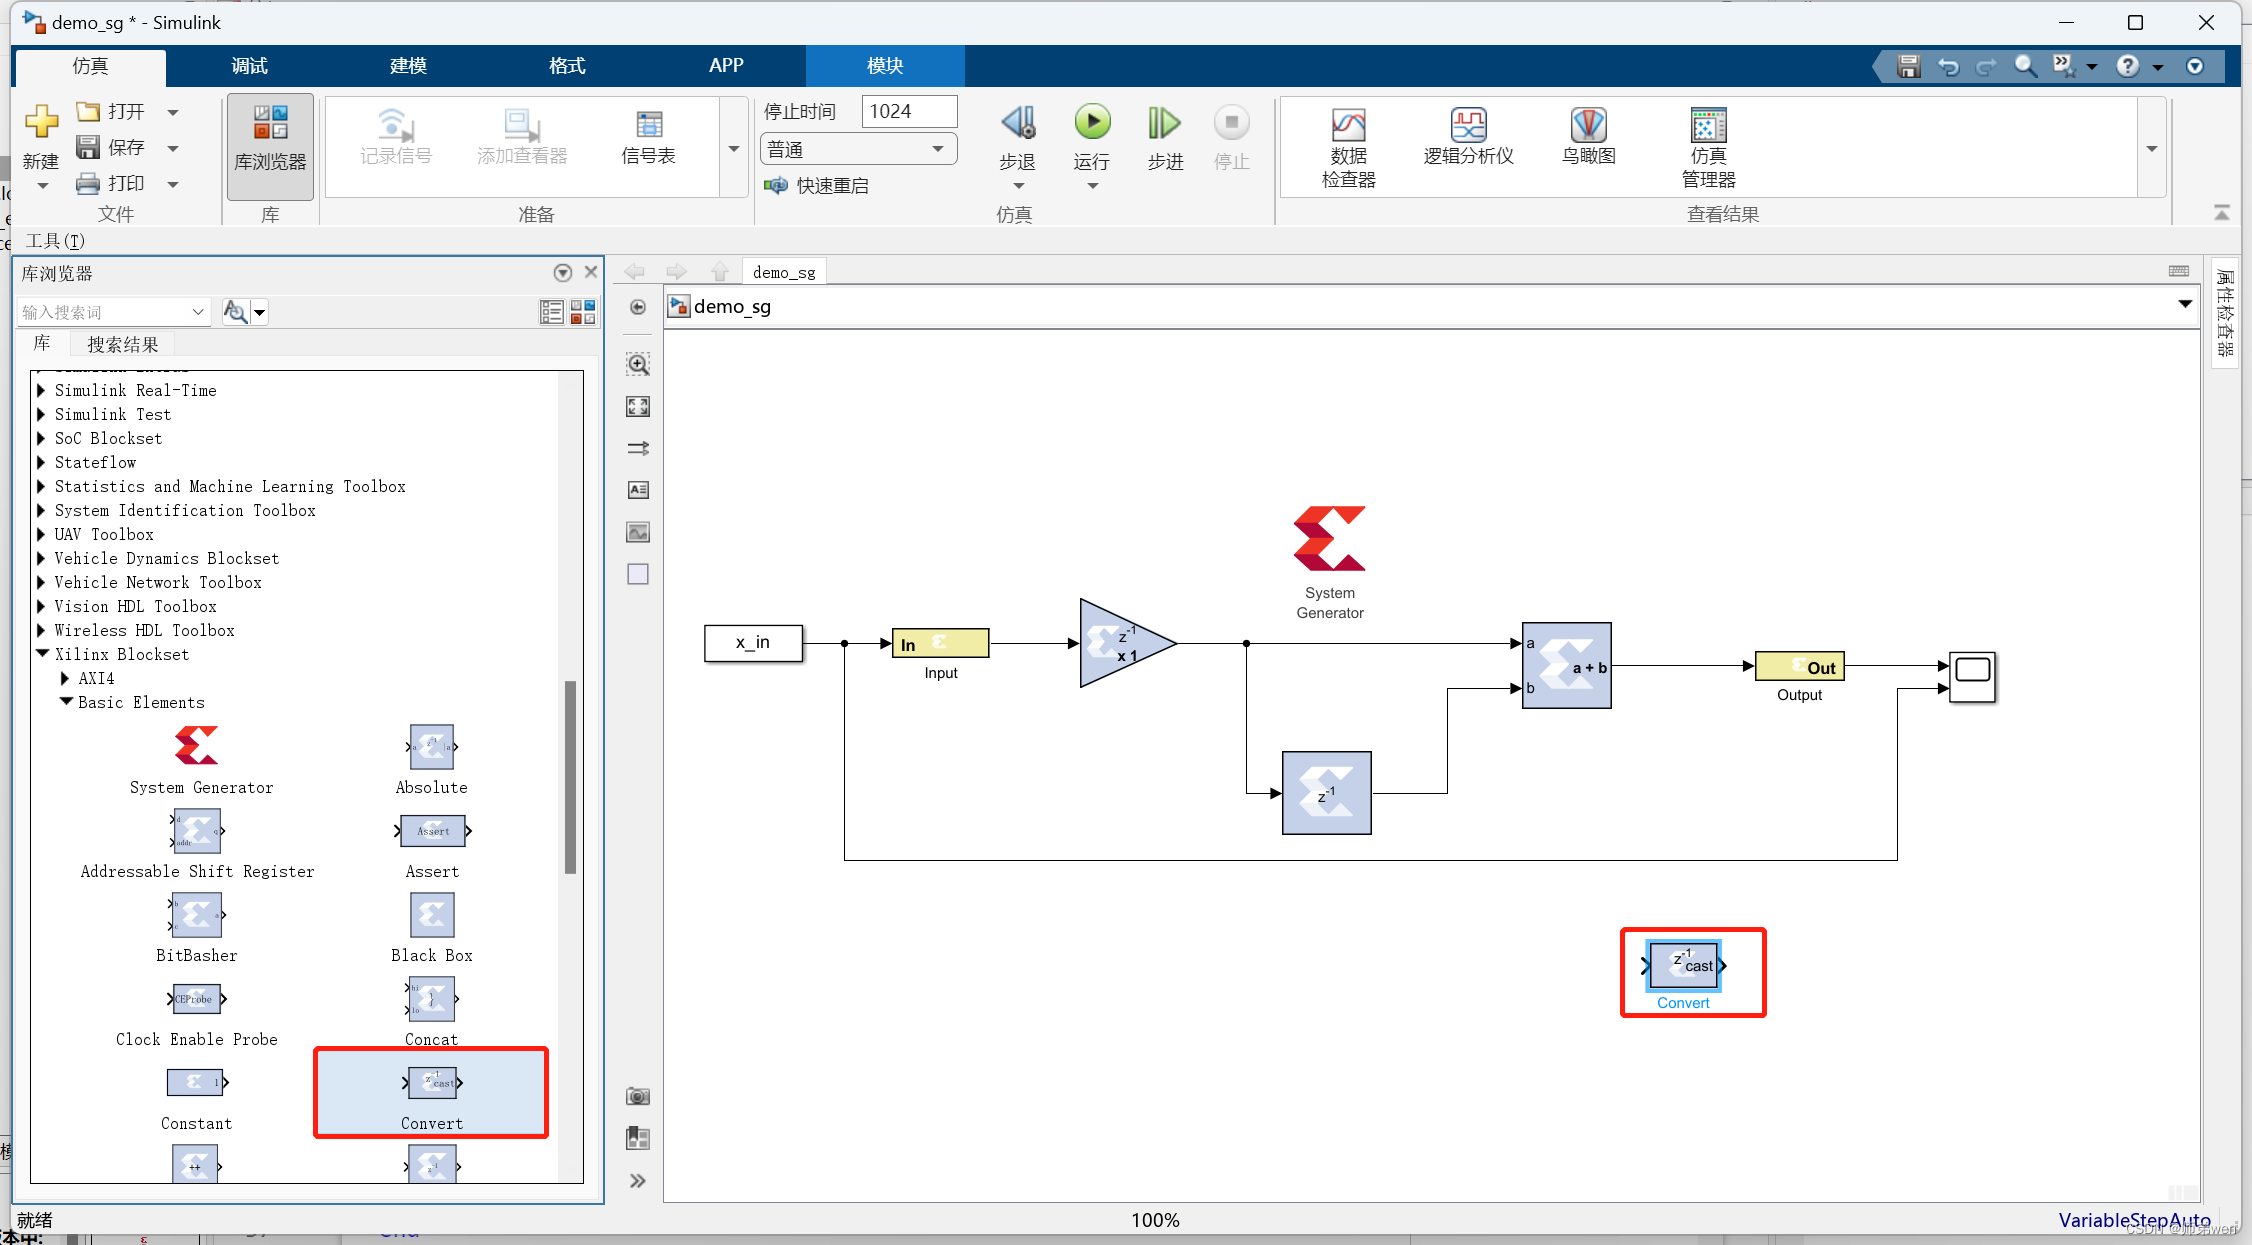
Task: Select the Convert block on the canvas
Action: point(1684,965)
